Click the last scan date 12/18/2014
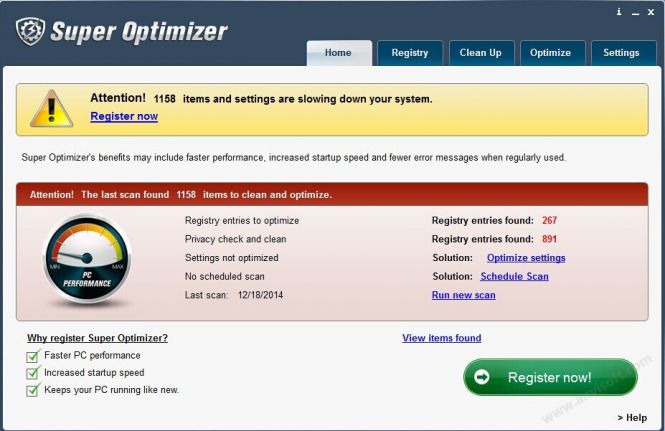The width and height of the screenshot is (665, 431). (x=260, y=295)
